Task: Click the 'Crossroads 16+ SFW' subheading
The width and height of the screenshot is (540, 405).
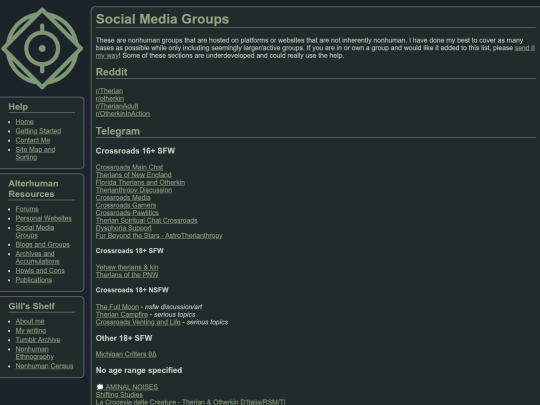Action: coord(135,151)
